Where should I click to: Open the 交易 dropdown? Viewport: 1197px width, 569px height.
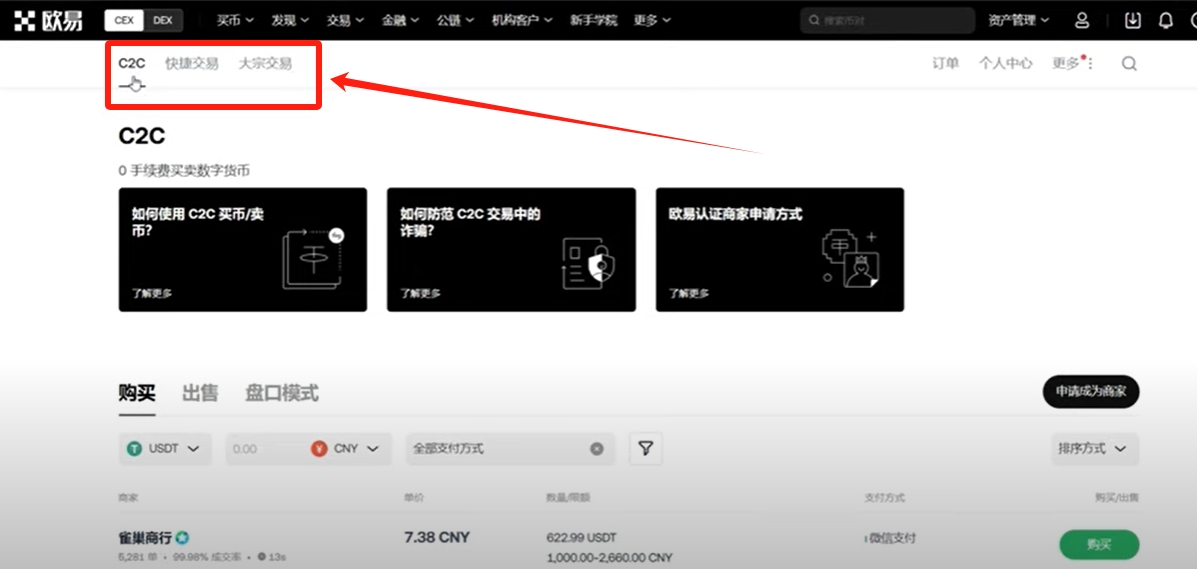tap(345, 21)
